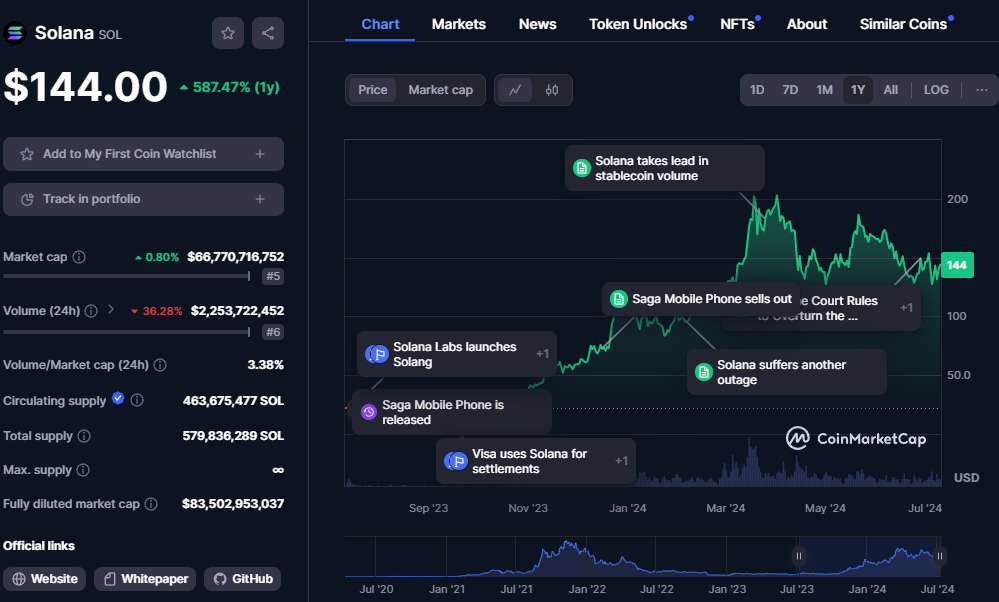Open the Whitepaper link
Image resolution: width=999 pixels, height=602 pixels.
[x=145, y=579]
